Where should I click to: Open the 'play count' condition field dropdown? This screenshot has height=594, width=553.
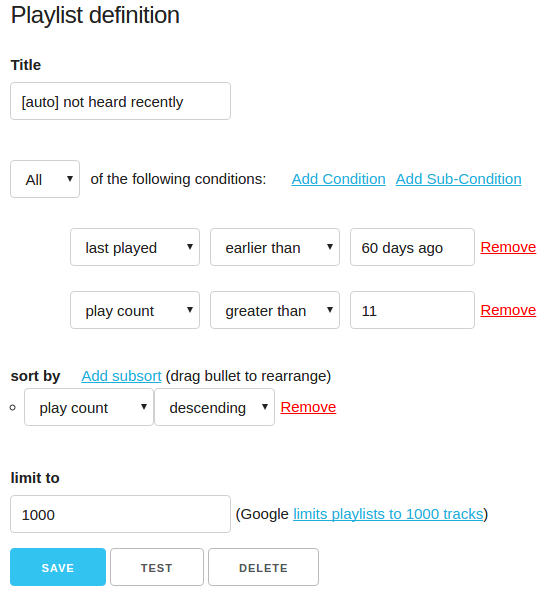tap(135, 310)
